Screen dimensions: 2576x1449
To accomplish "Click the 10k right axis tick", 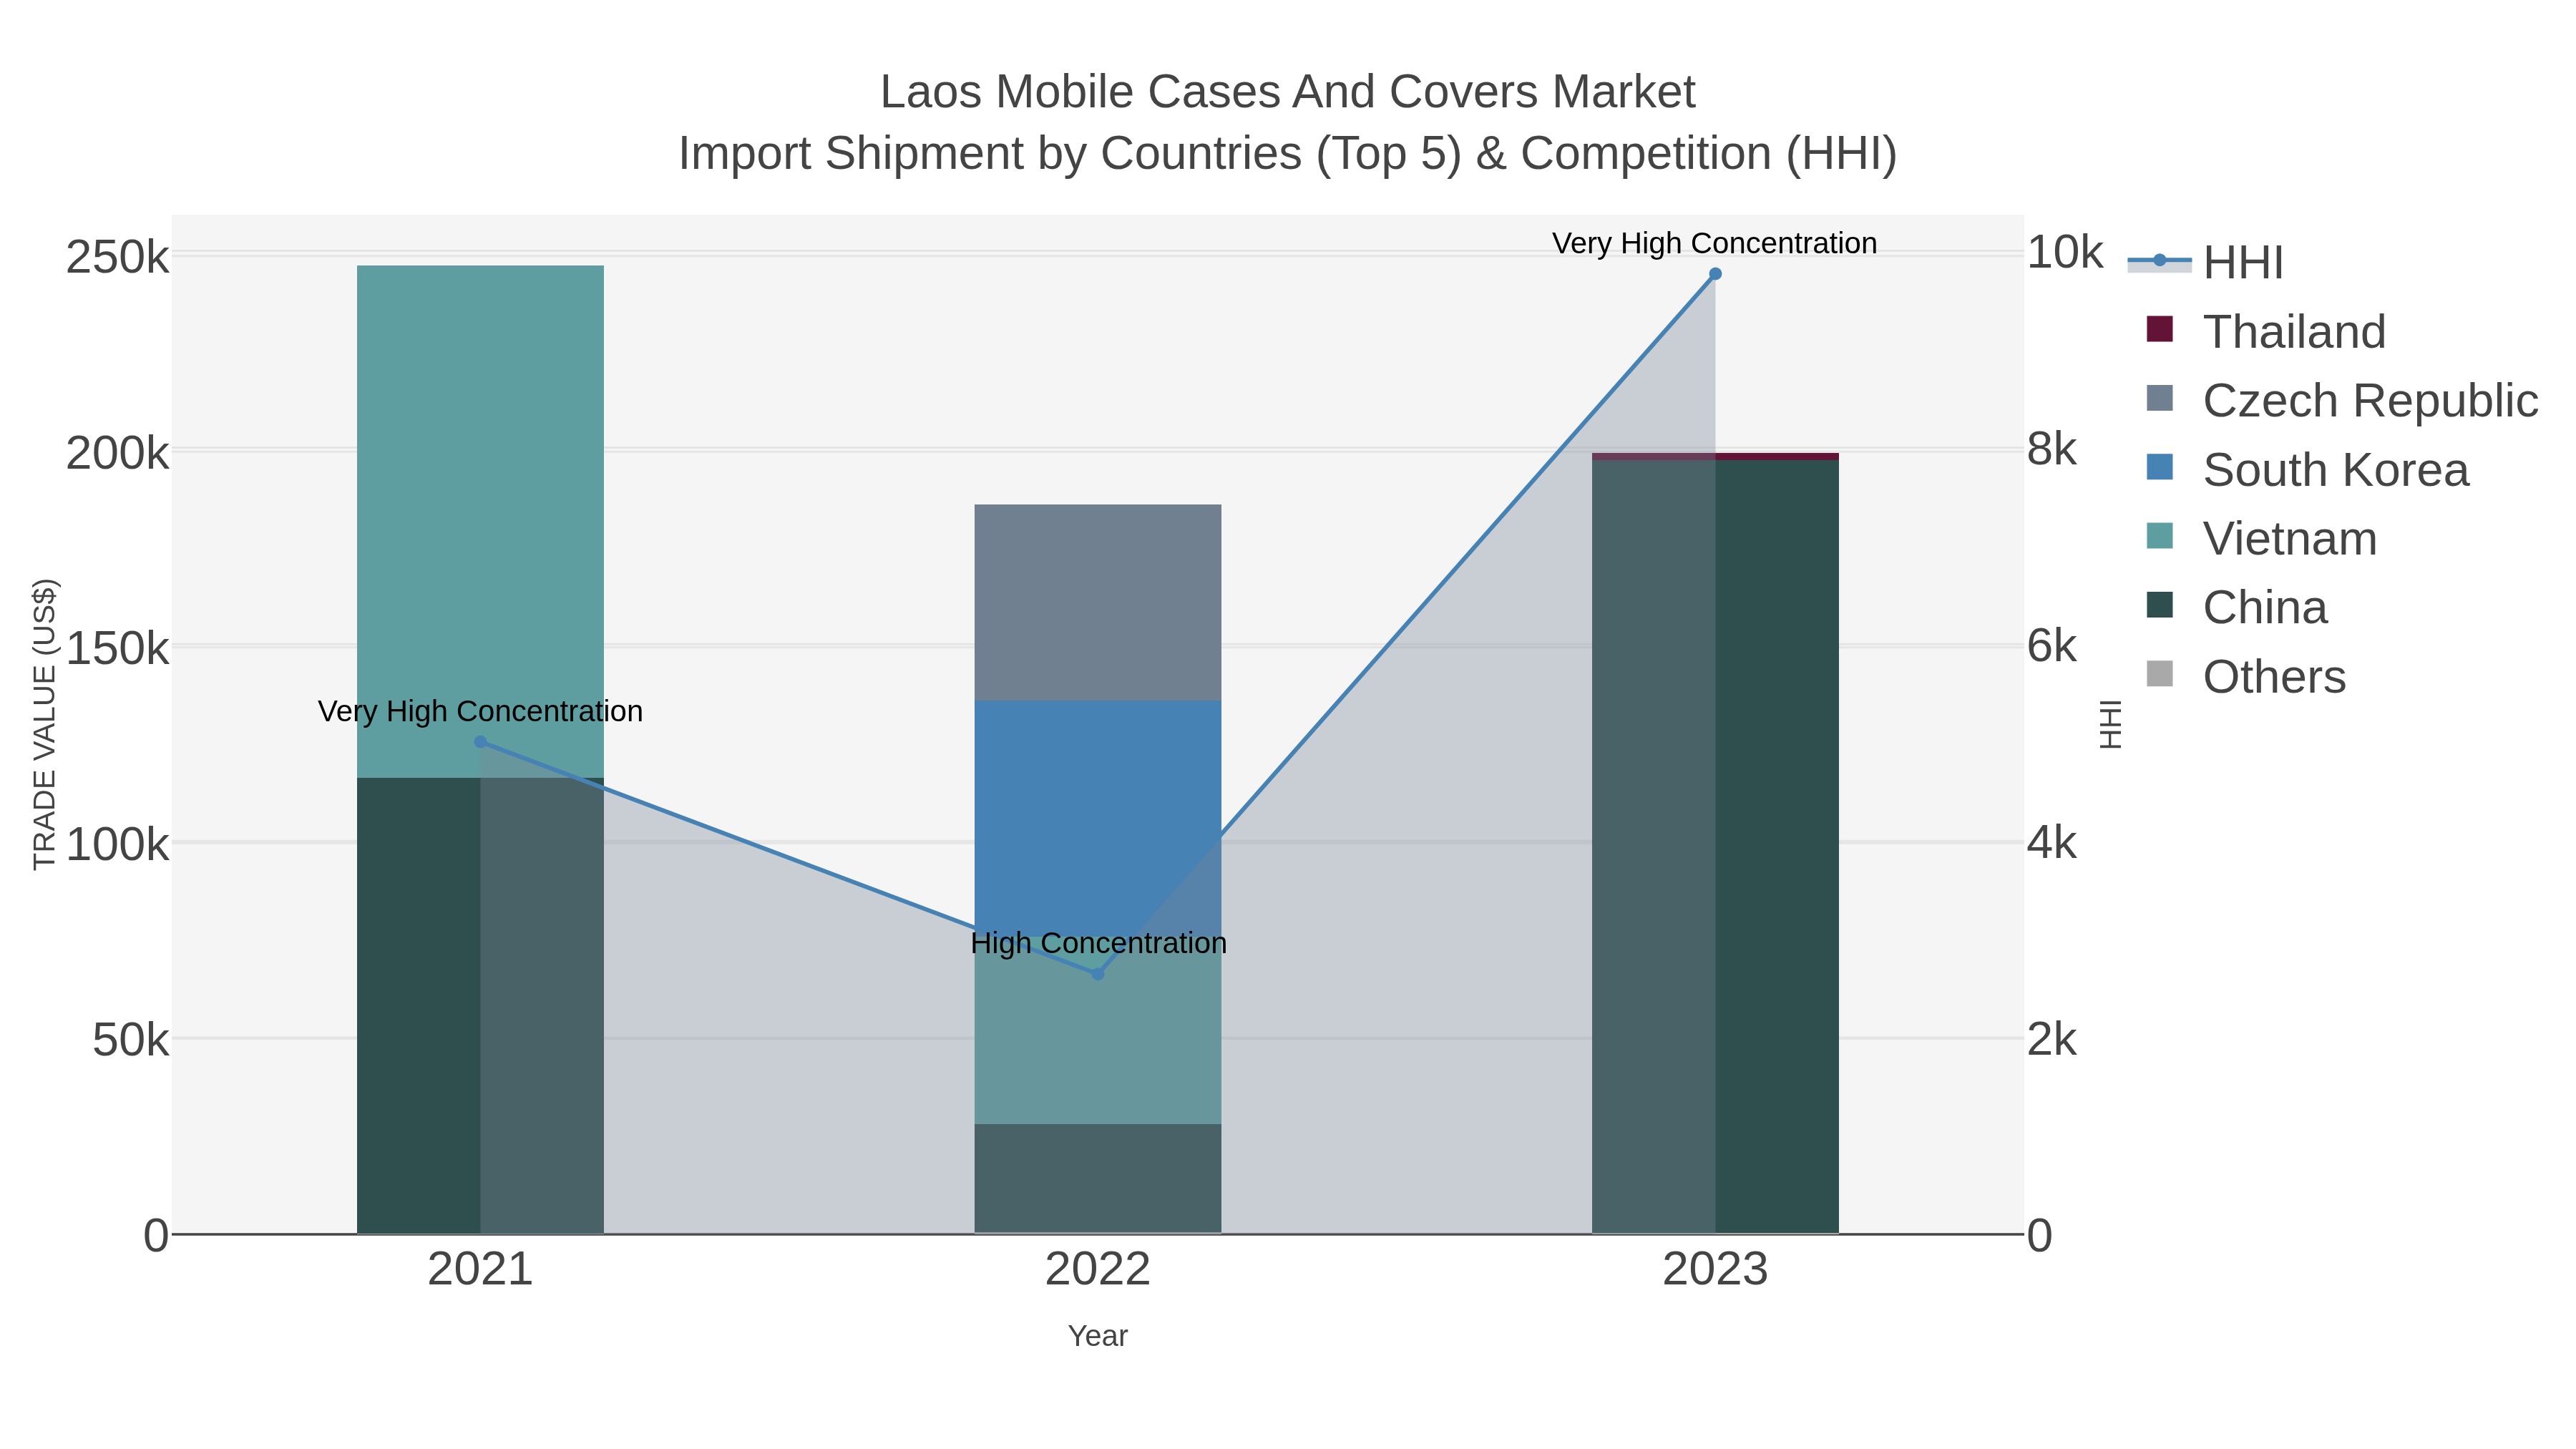I will click(2065, 253).
